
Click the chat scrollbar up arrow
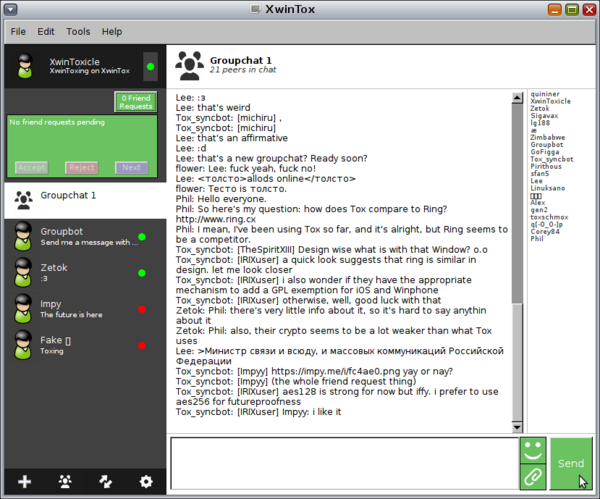click(x=517, y=98)
